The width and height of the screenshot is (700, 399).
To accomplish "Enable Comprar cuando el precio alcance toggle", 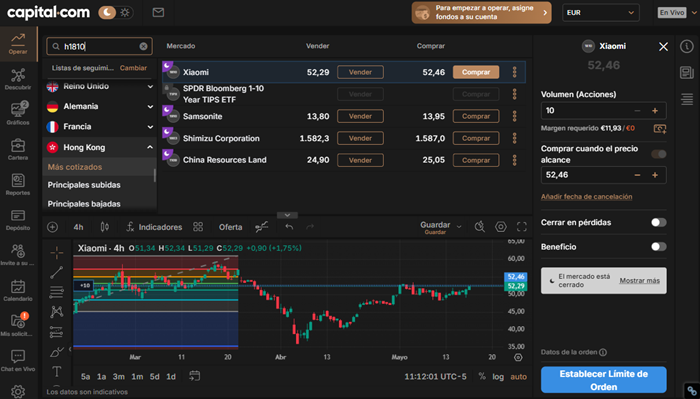I will [658, 154].
